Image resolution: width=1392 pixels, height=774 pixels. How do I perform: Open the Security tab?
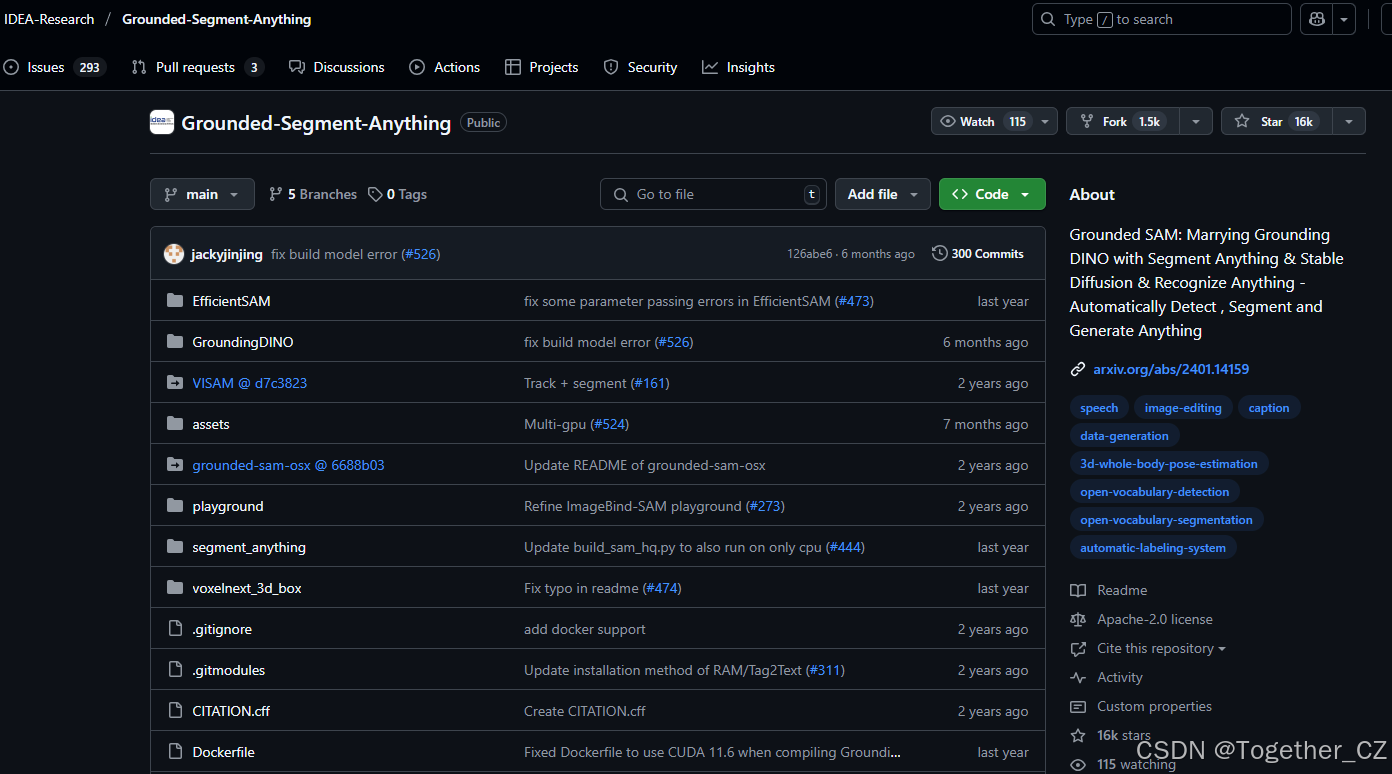[x=641, y=67]
